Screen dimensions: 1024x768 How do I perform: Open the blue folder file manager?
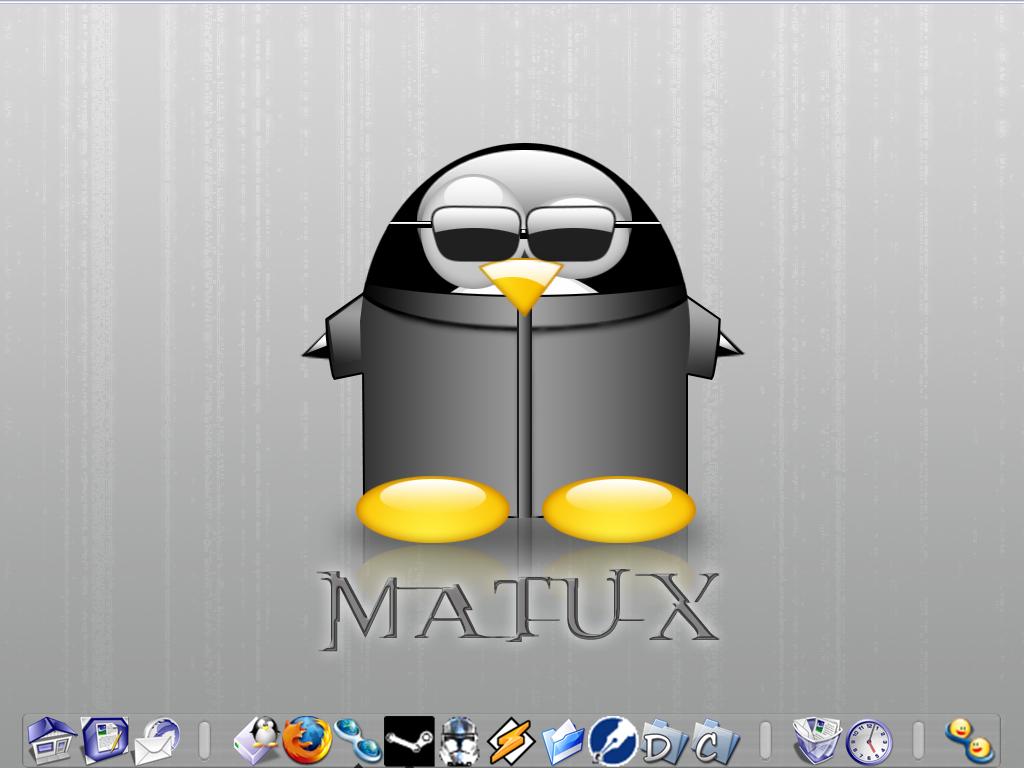pyautogui.click(x=563, y=741)
